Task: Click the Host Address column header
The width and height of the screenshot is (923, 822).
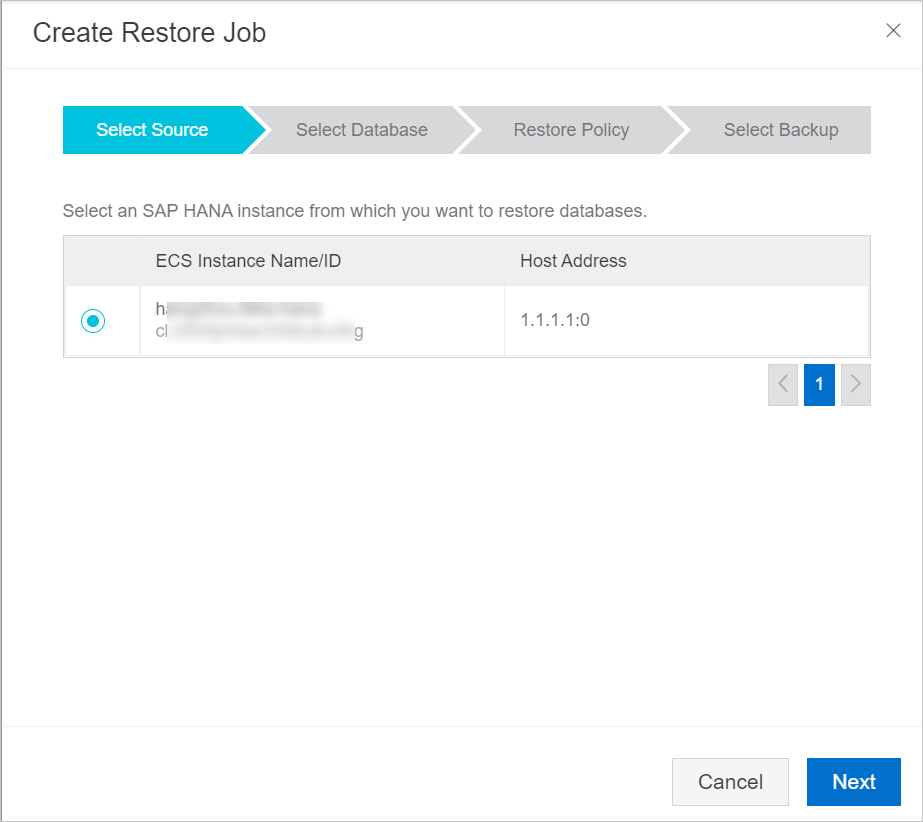Action: tap(573, 261)
